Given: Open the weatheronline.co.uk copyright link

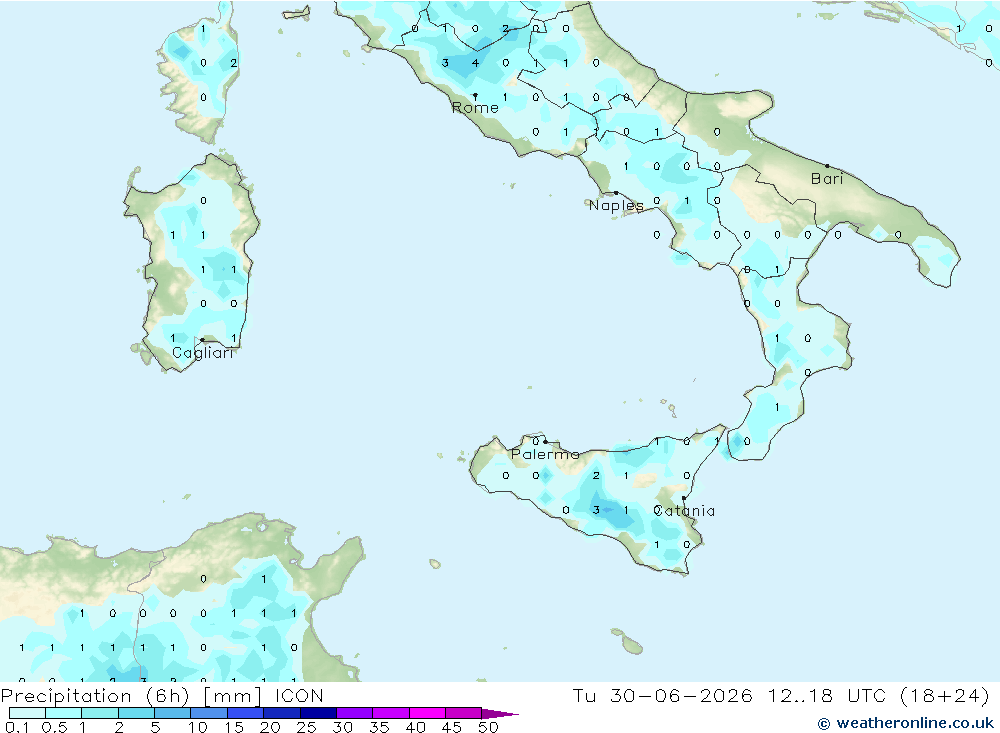Looking at the screenshot, I should (x=906, y=723).
